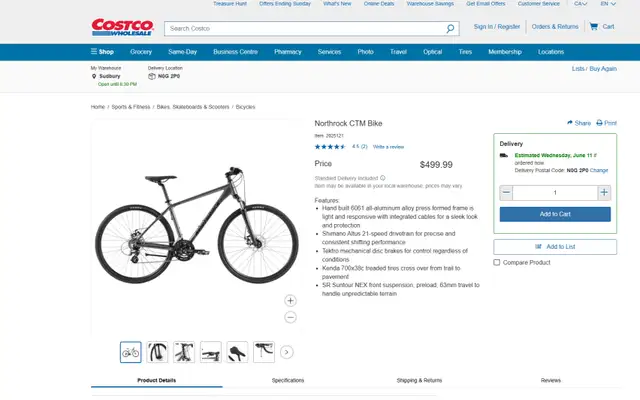640x400 pixels.
Task: Expand the CA country dropdown
Action: (x=580, y=4)
